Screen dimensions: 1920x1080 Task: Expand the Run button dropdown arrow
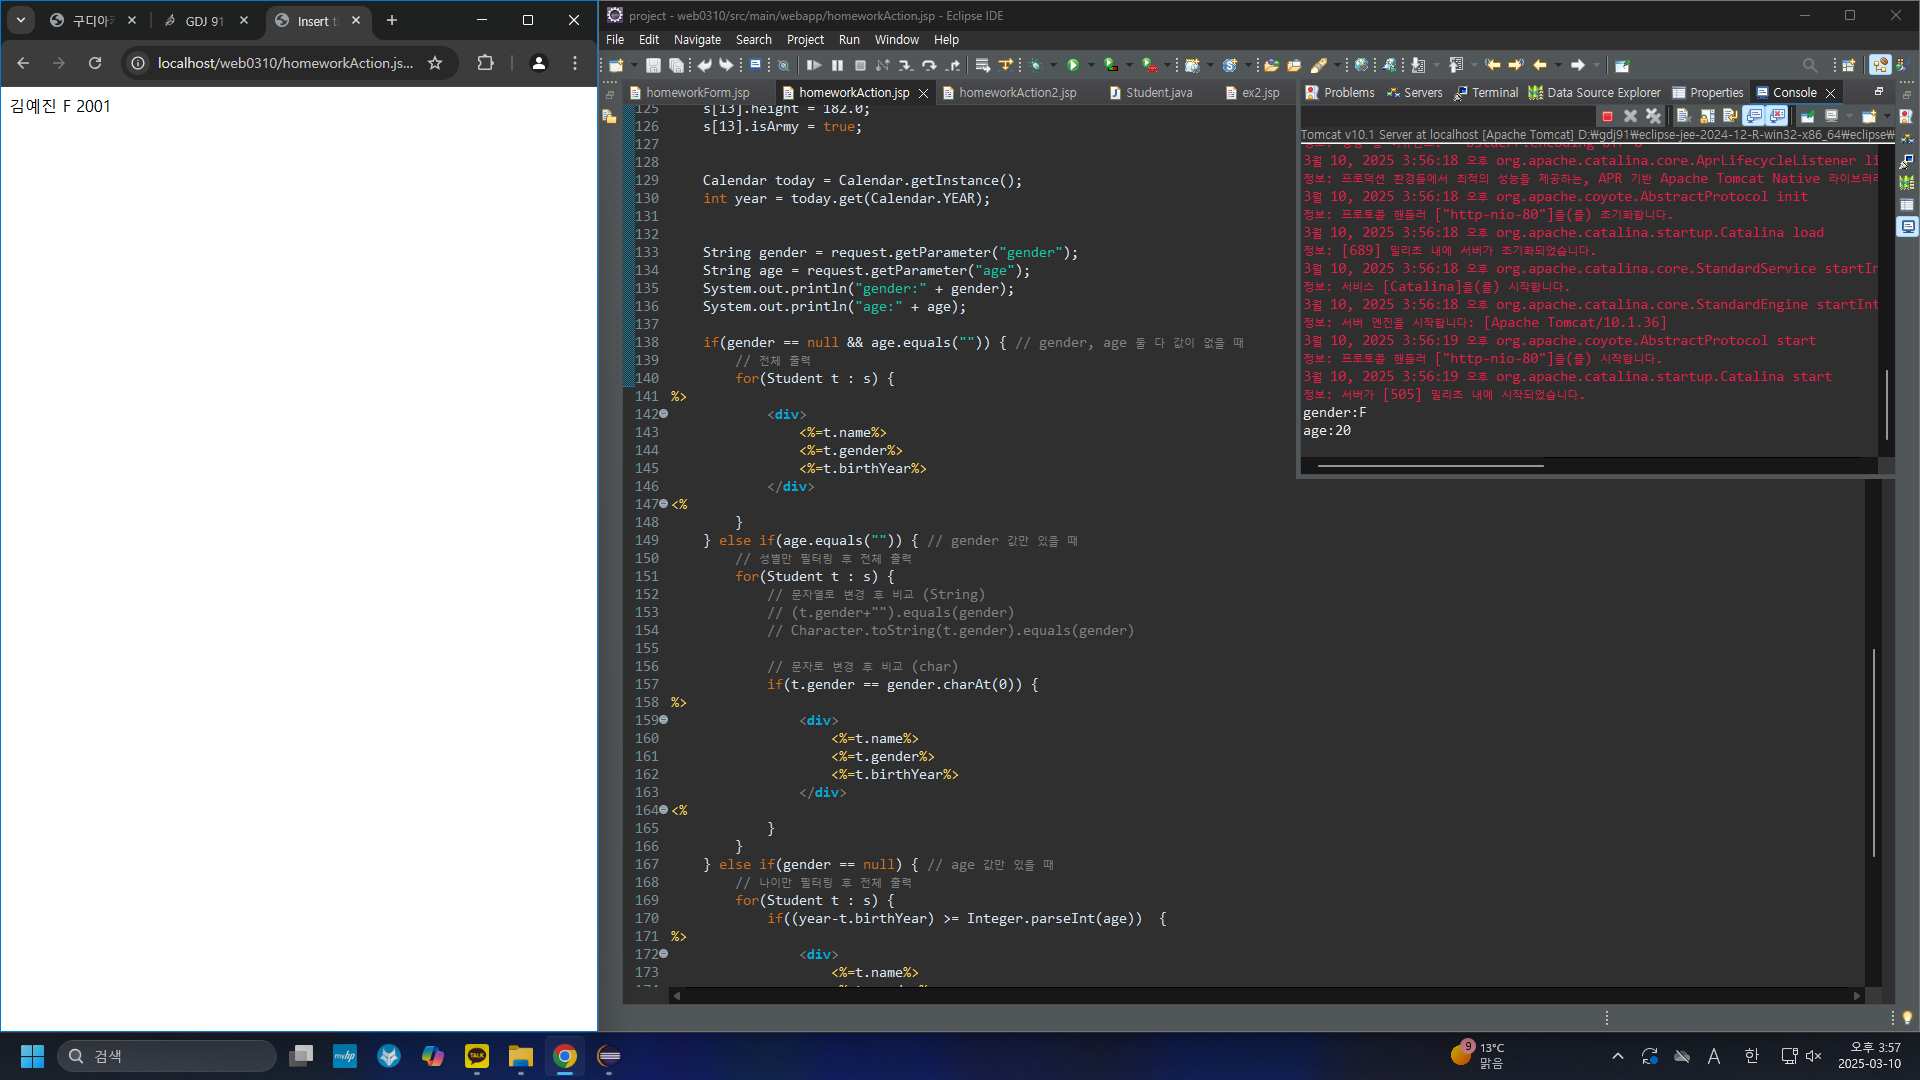coord(1091,65)
